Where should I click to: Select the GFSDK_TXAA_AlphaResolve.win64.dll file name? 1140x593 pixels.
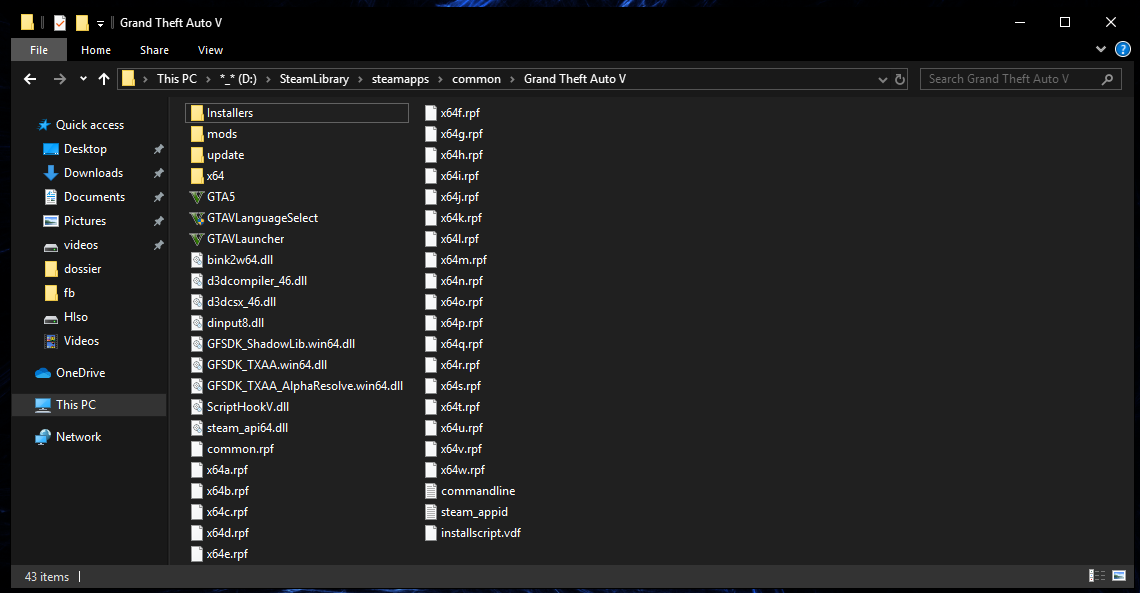pos(305,387)
